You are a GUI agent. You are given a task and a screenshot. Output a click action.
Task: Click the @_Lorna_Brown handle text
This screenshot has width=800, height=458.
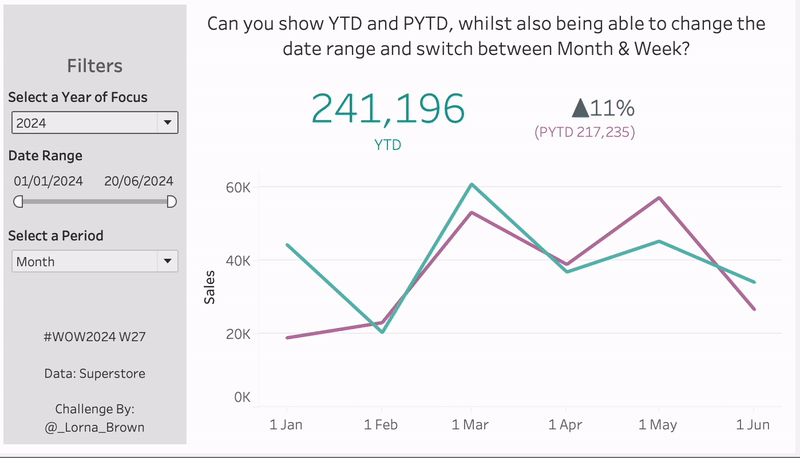coord(94,427)
